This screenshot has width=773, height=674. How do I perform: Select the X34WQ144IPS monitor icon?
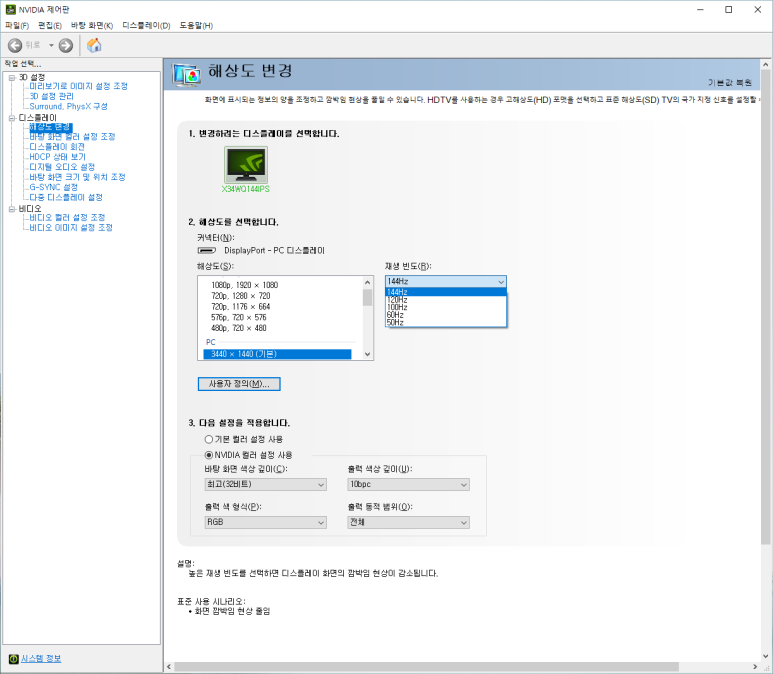pyautogui.click(x=246, y=165)
